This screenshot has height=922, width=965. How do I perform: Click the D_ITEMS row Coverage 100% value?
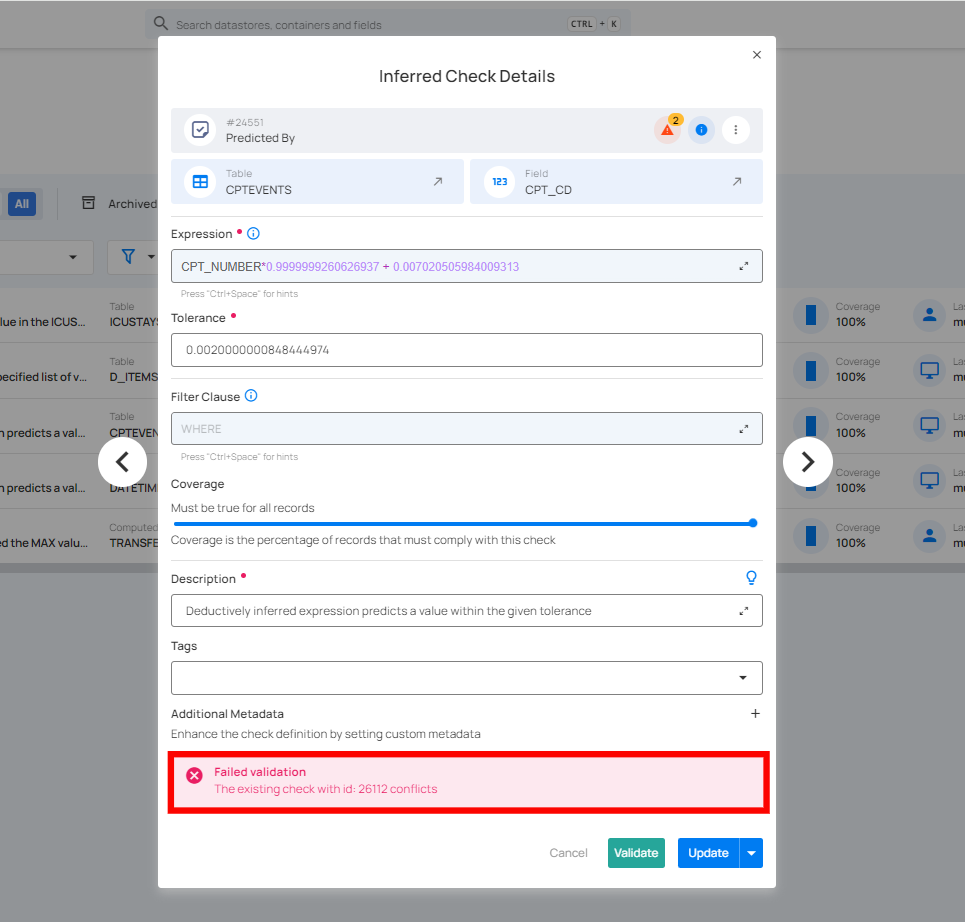(x=851, y=377)
